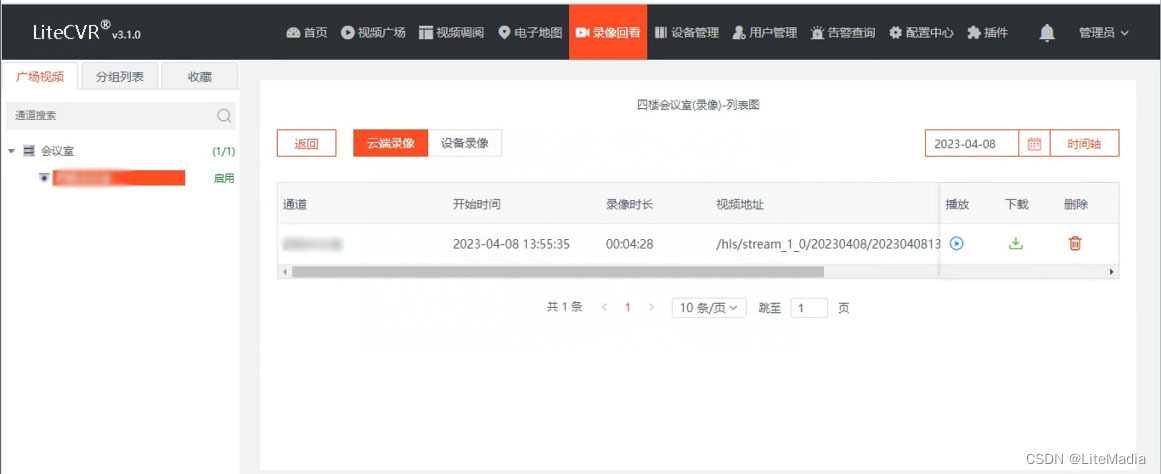Click the 通道 column header
Image resolution: width=1161 pixels, height=474 pixels.
pos(295,204)
